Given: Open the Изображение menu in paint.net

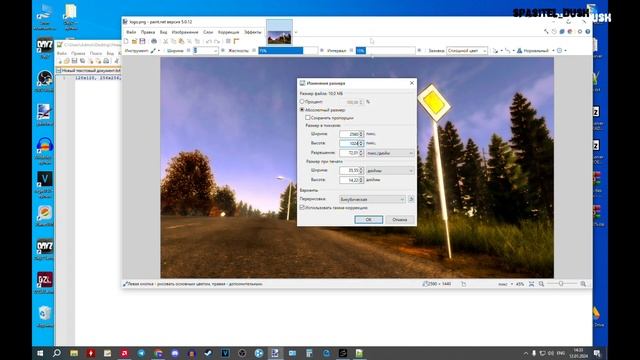Looking at the screenshot, I should (x=185, y=32).
